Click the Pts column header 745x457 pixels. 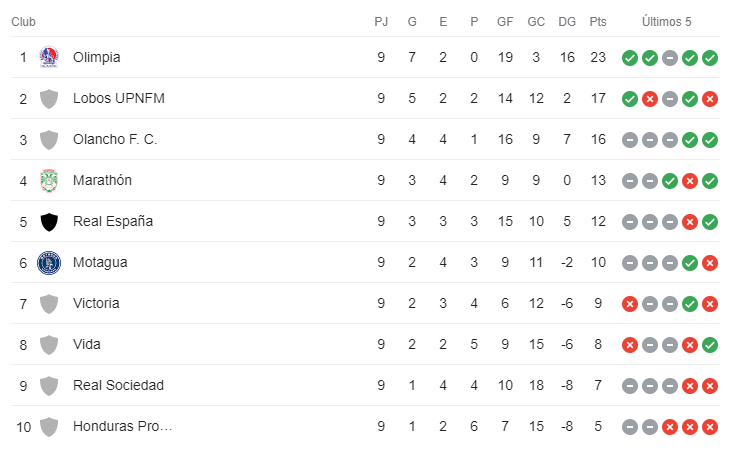click(598, 22)
